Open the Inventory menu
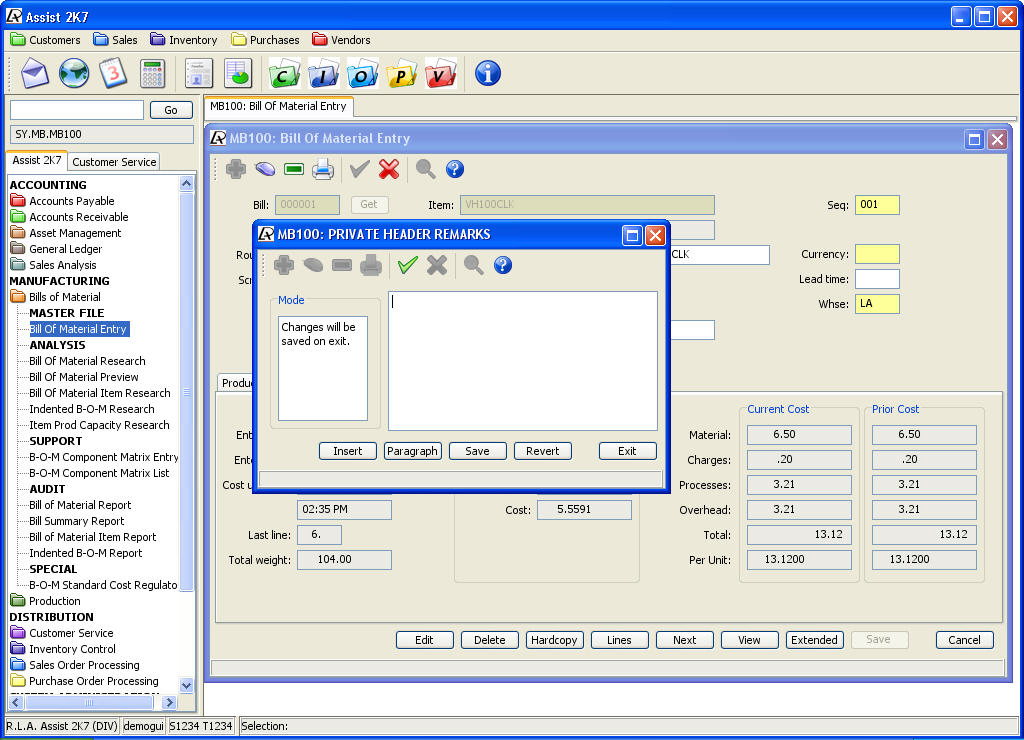The width and height of the screenshot is (1024, 740). point(184,40)
